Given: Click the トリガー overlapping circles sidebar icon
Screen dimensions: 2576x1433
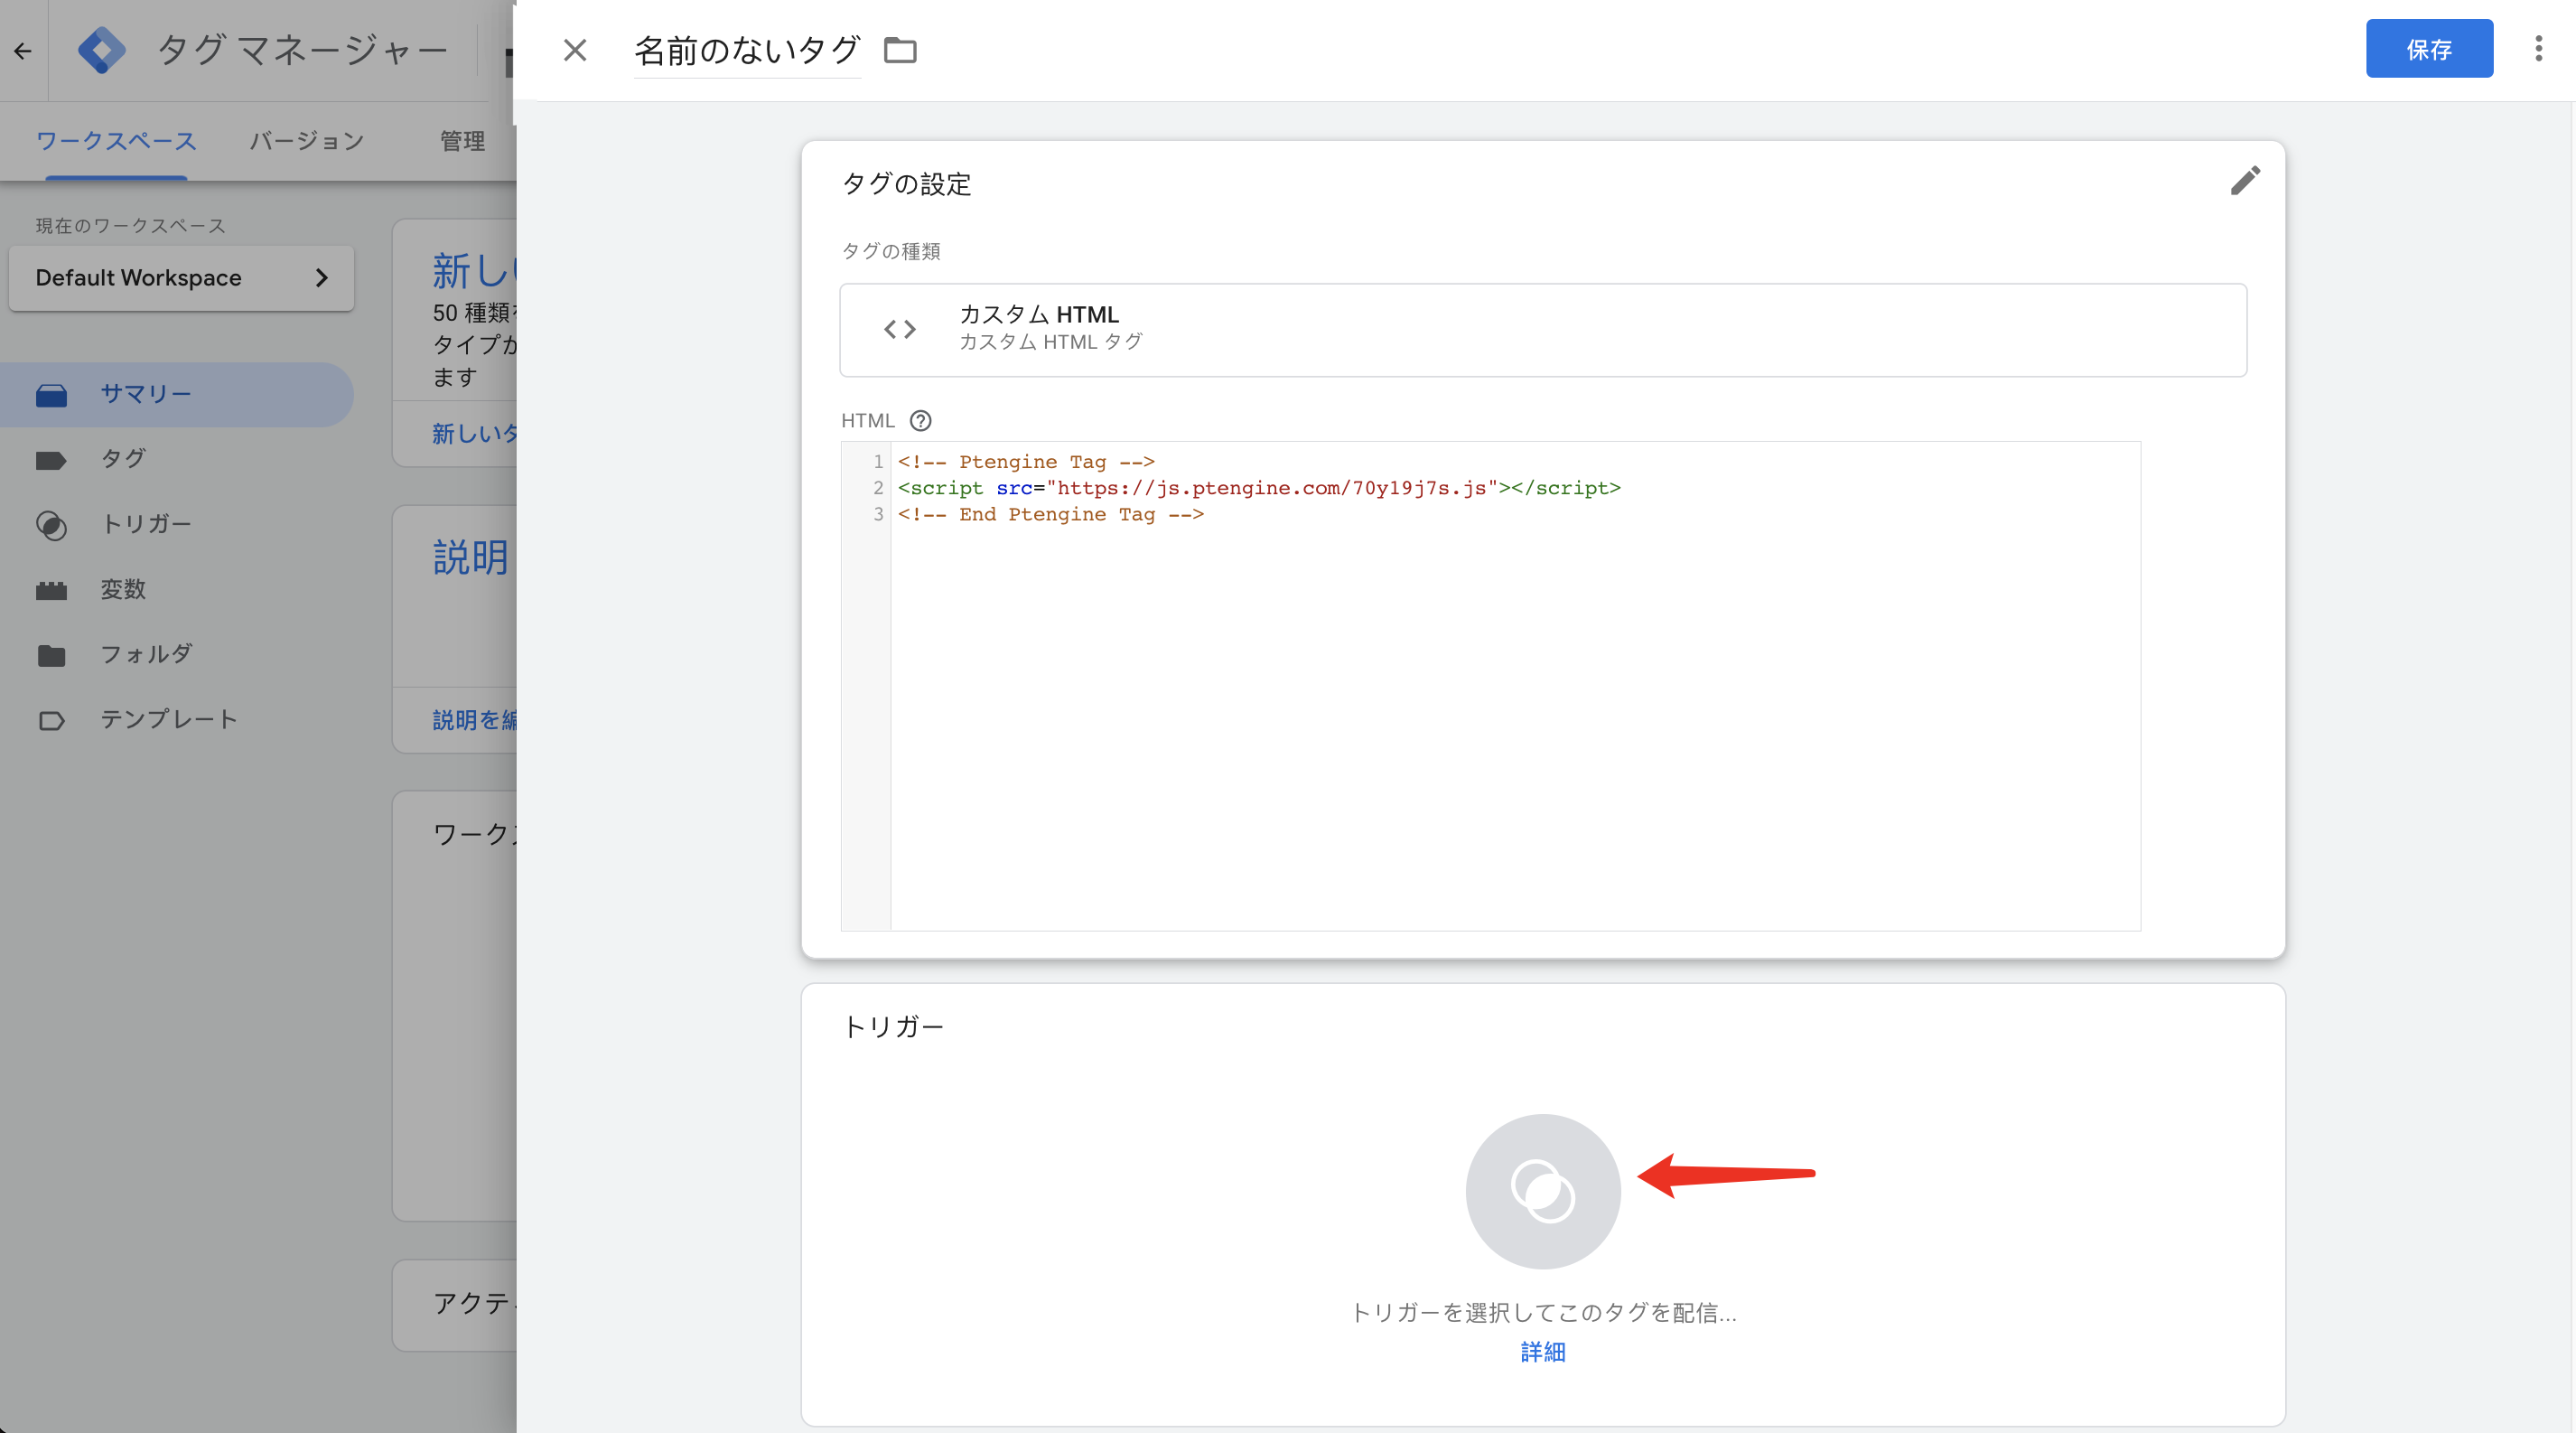Looking at the screenshot, I should click(51, 525).
